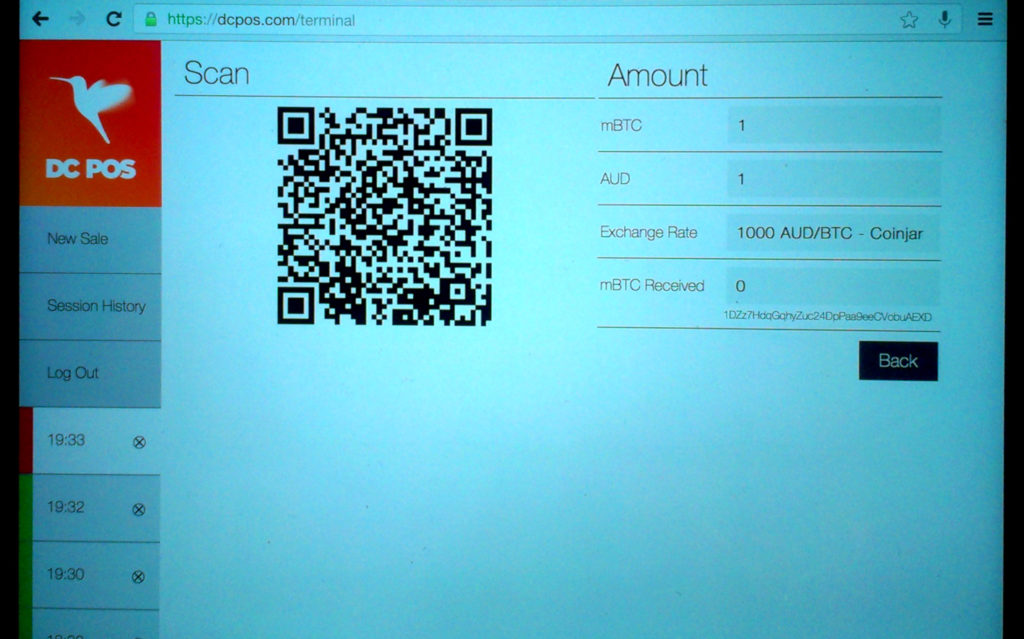Click the mBTC Received value field
This screenshot has height=639, width=1024.
coord(833,286)
